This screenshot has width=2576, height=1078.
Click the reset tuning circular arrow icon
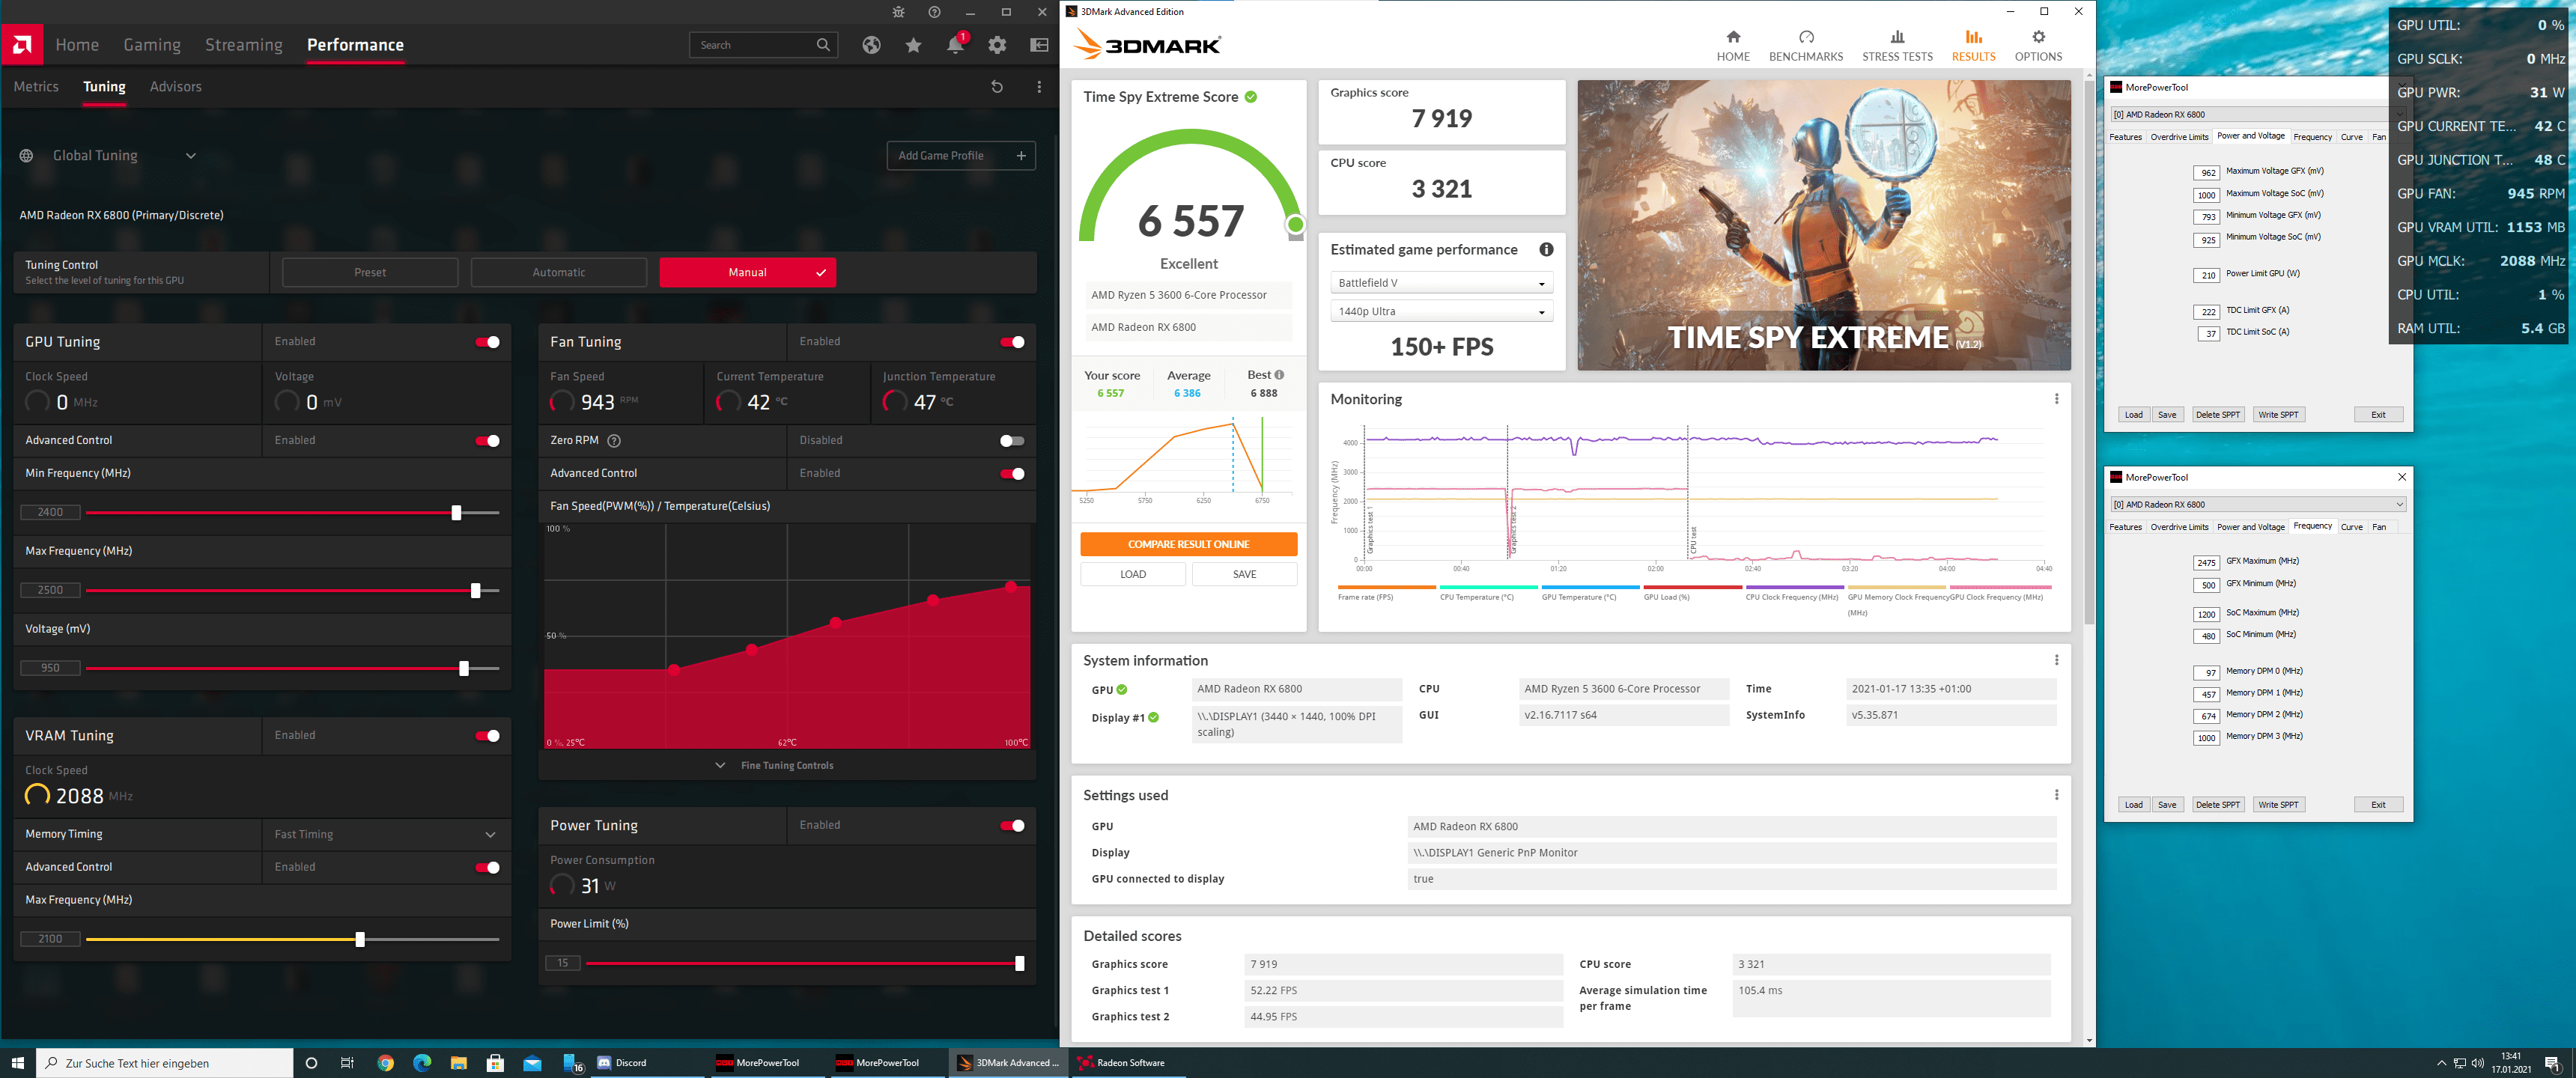click(x=997, y=87)
